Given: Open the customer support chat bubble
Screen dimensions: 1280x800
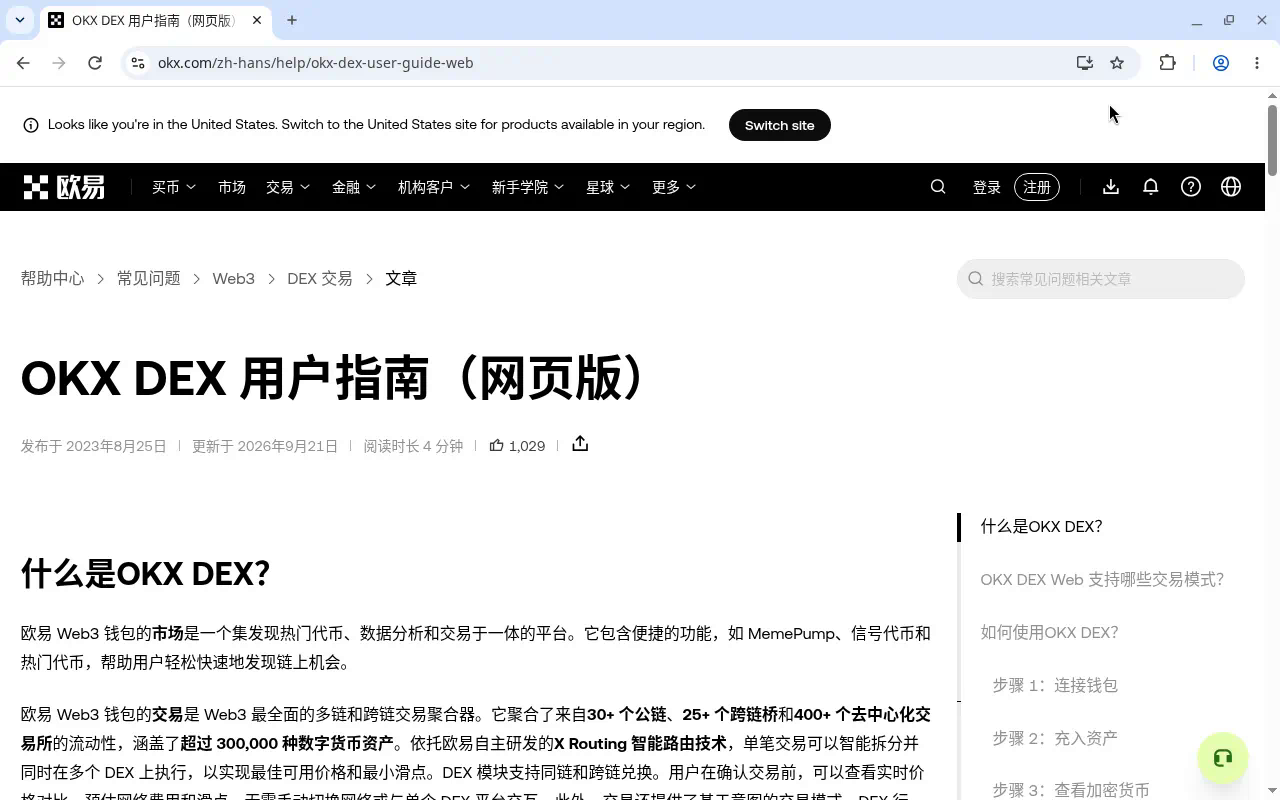Looking at the screenshot, I should (1222, 758).
